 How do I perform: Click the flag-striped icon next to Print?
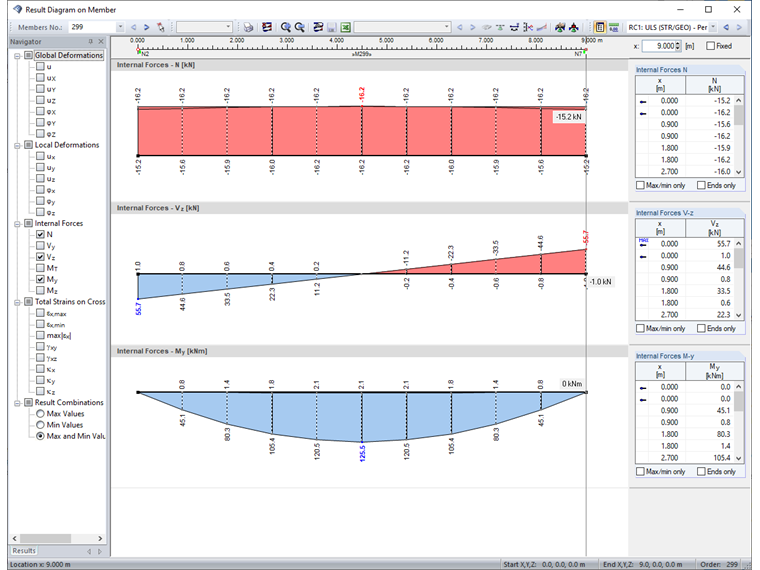pyautogui.click(x=267, y=28)
